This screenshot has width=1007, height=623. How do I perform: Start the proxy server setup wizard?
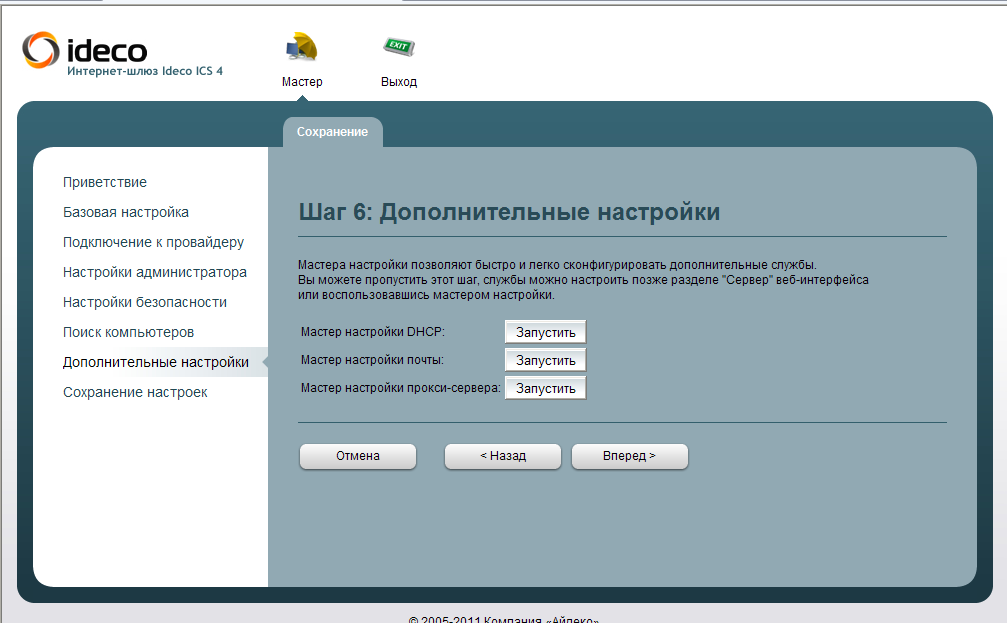coord(545,388)
